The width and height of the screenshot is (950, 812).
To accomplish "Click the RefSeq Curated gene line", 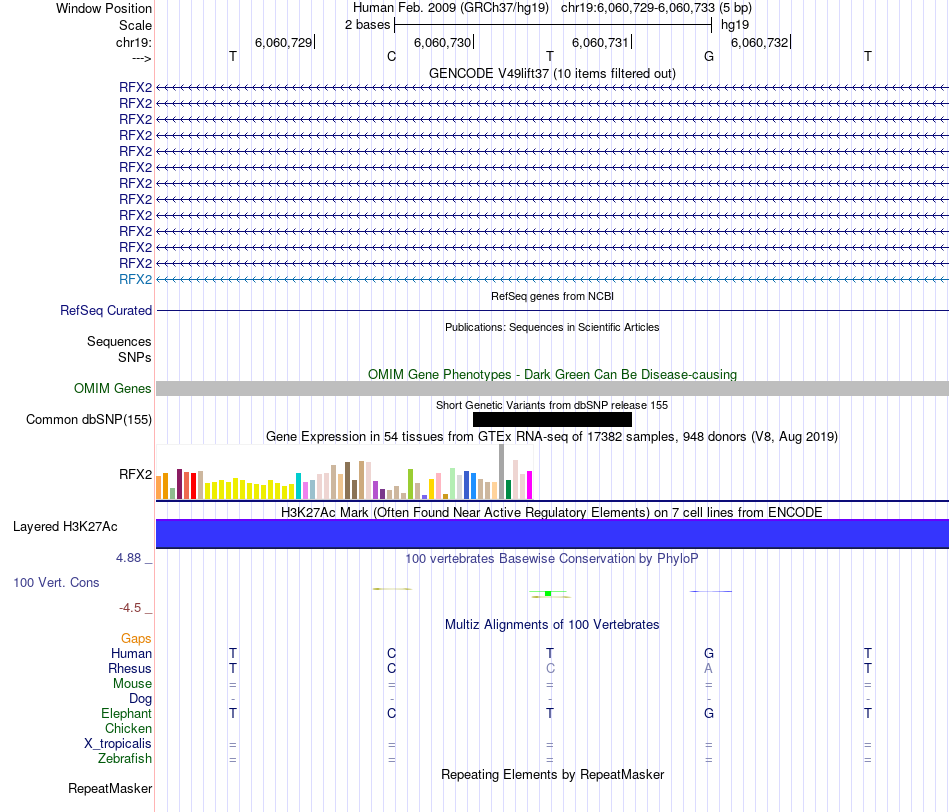I will point(552,310).
